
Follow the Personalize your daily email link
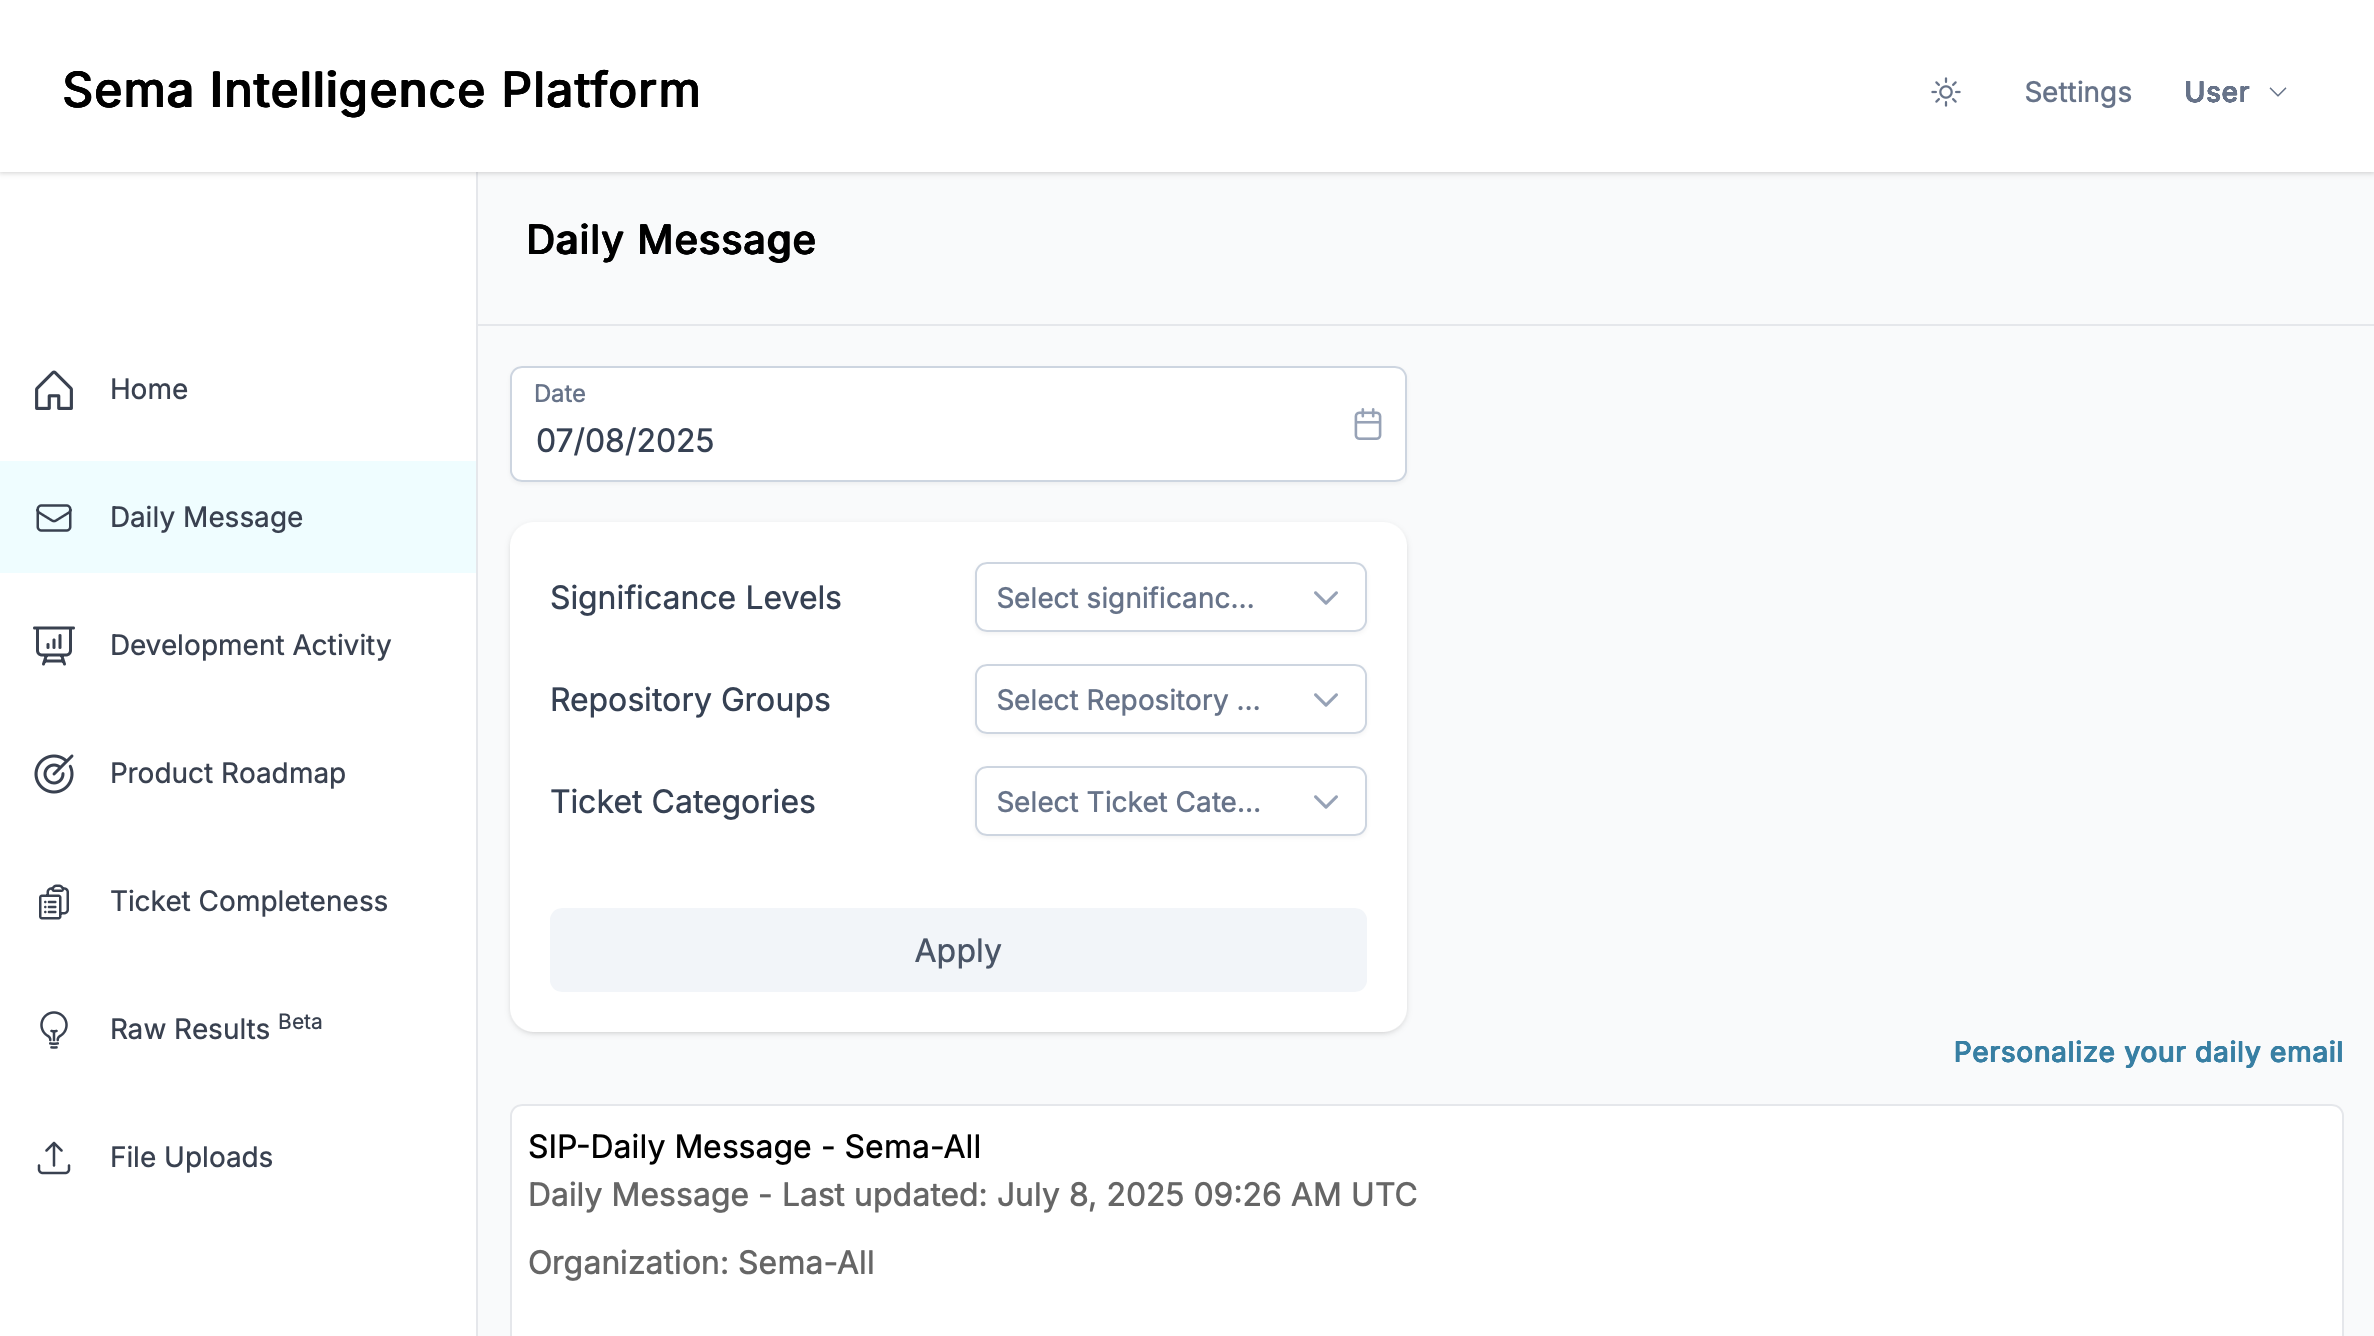pyautogui.click(x=2148, y=1052)
